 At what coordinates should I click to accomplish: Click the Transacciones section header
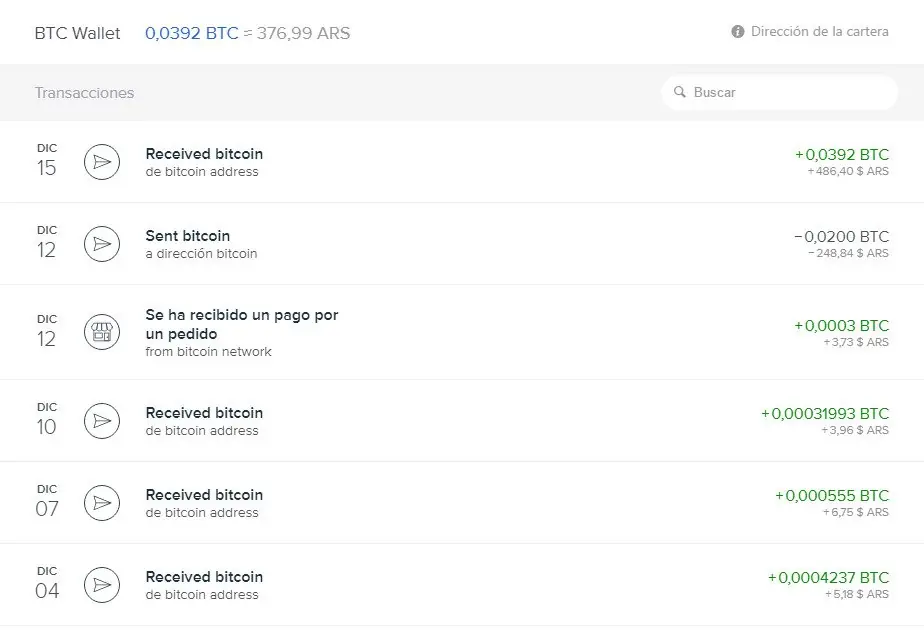click(84, 93)
